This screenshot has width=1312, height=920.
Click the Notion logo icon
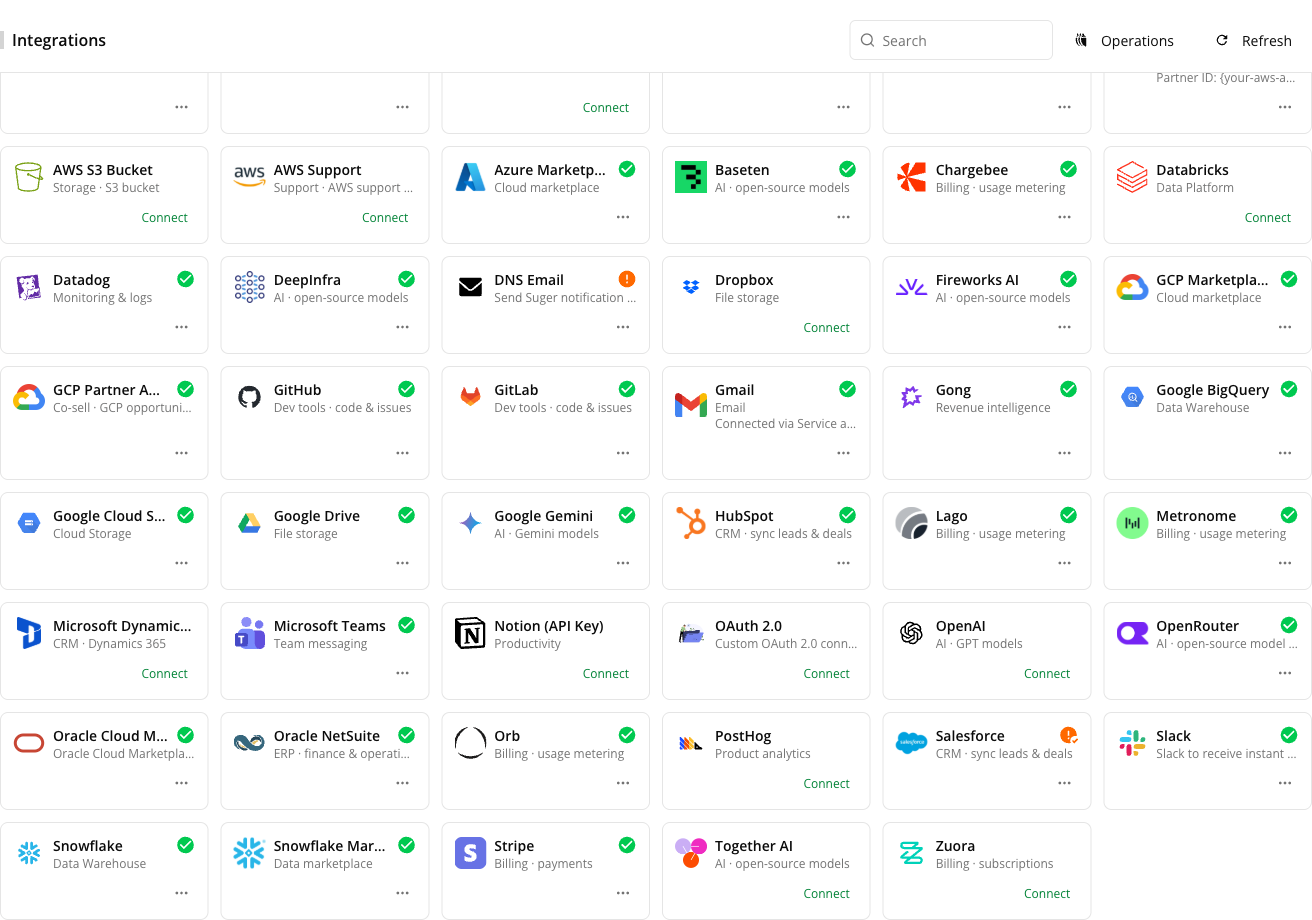(x=470, y=633)
